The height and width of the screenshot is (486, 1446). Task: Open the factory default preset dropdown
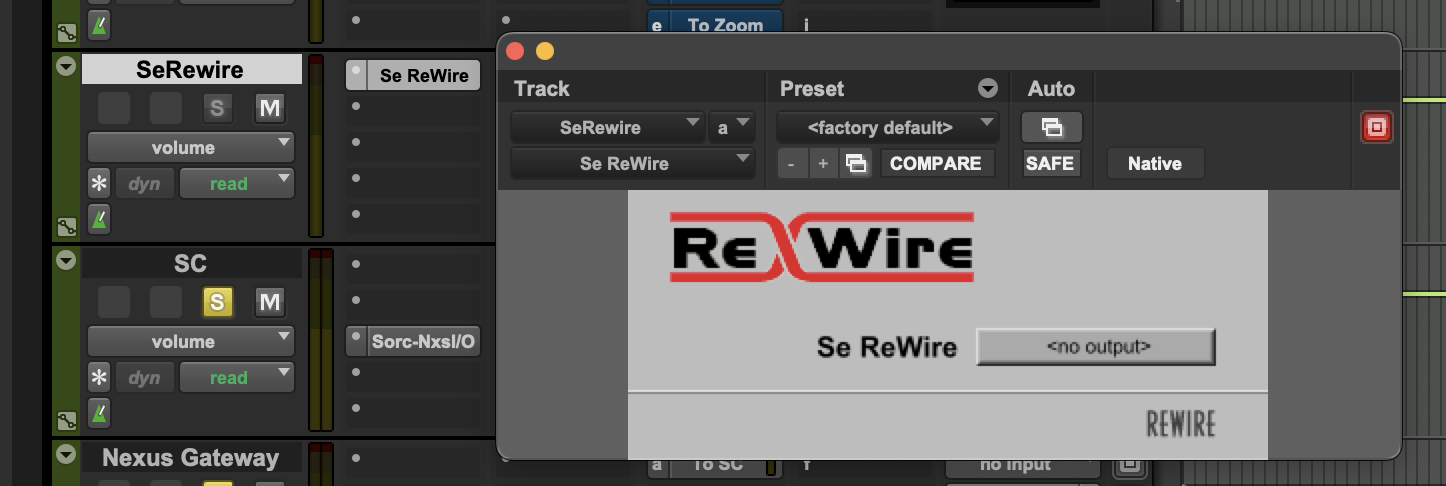click(887, 128)
